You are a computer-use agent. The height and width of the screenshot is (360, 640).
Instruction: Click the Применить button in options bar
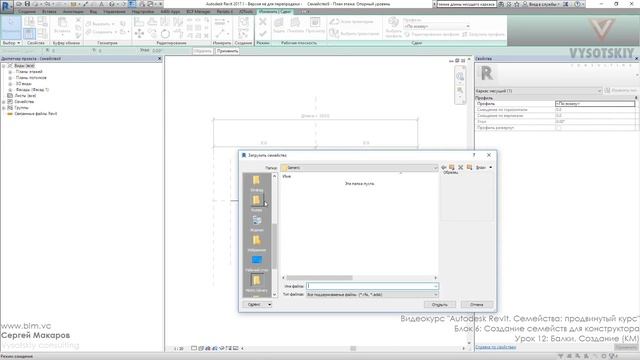pos(227,51)
